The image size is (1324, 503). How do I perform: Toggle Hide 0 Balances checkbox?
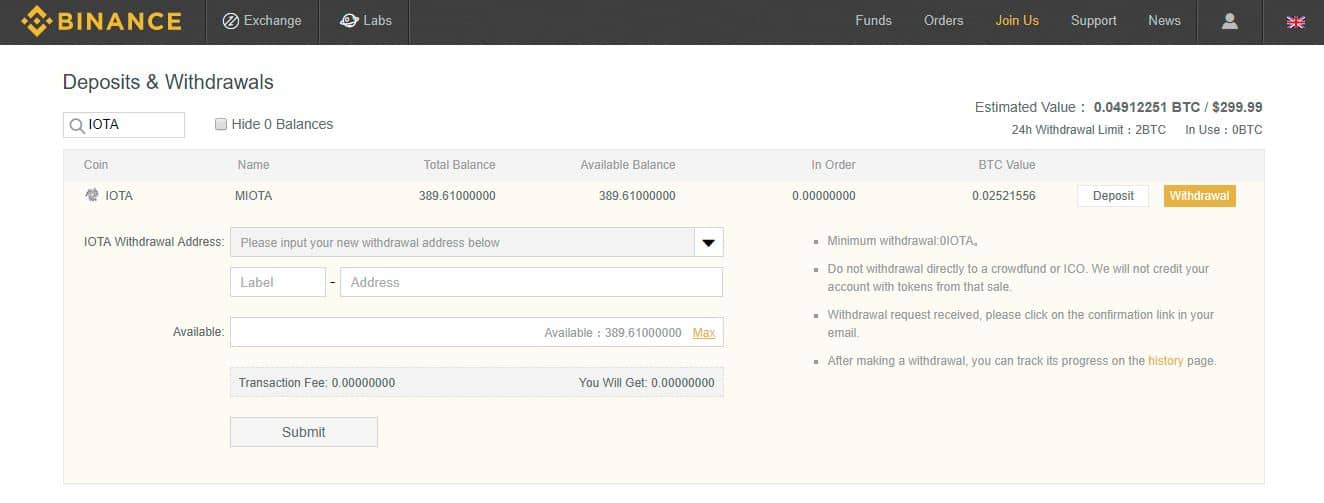coord(221,124)
